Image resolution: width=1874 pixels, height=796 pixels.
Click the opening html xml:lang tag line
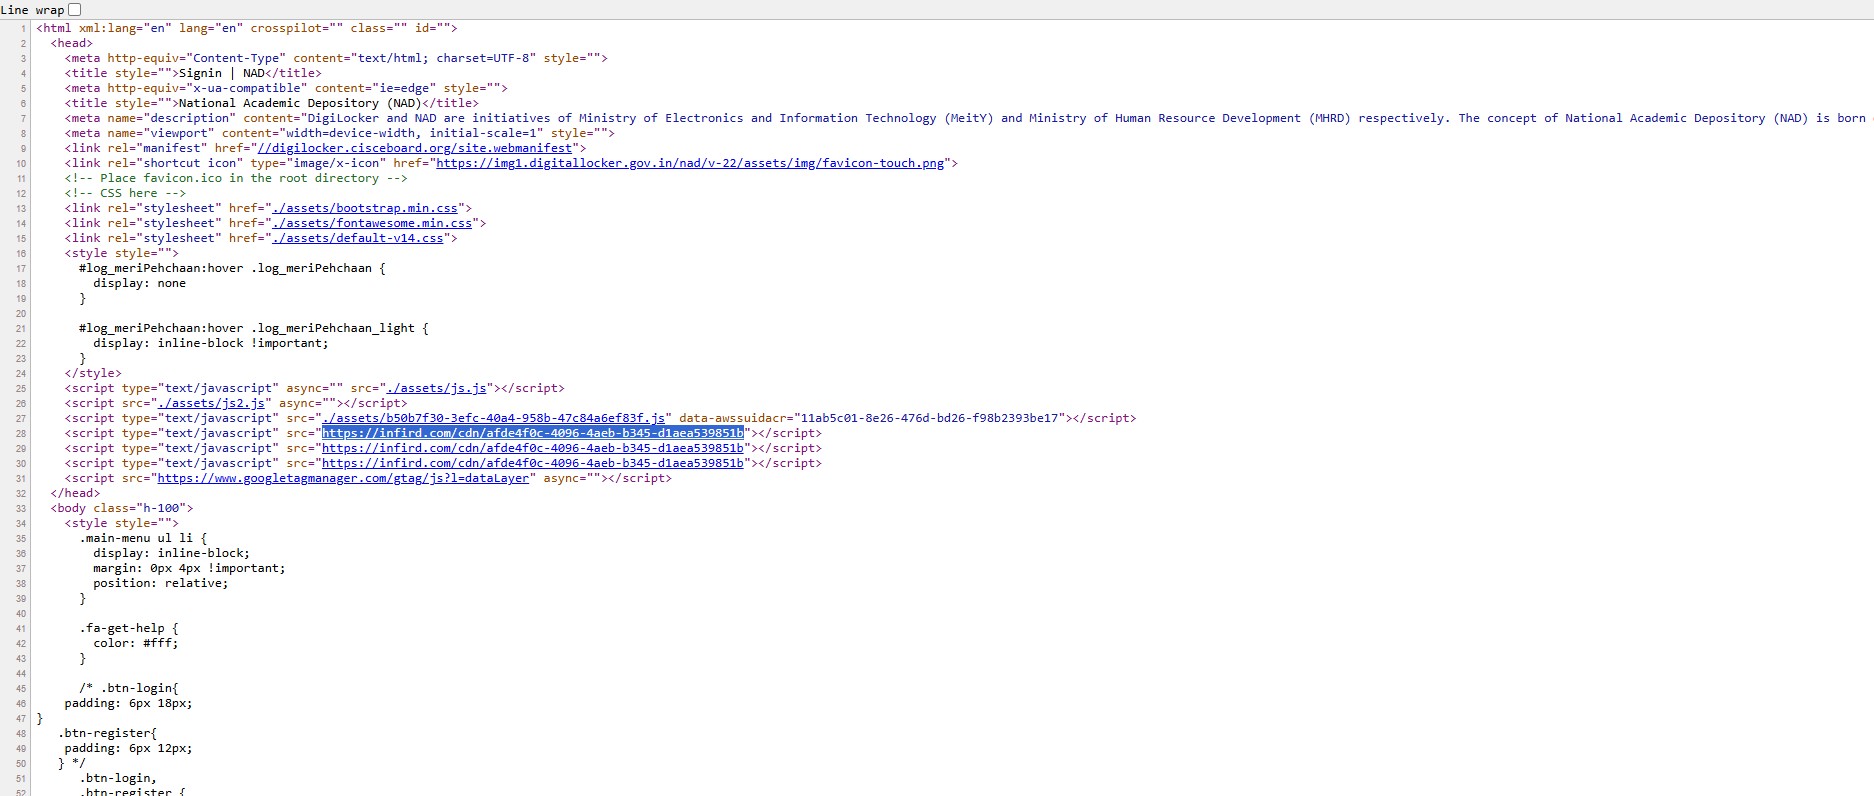coord(247,28)
